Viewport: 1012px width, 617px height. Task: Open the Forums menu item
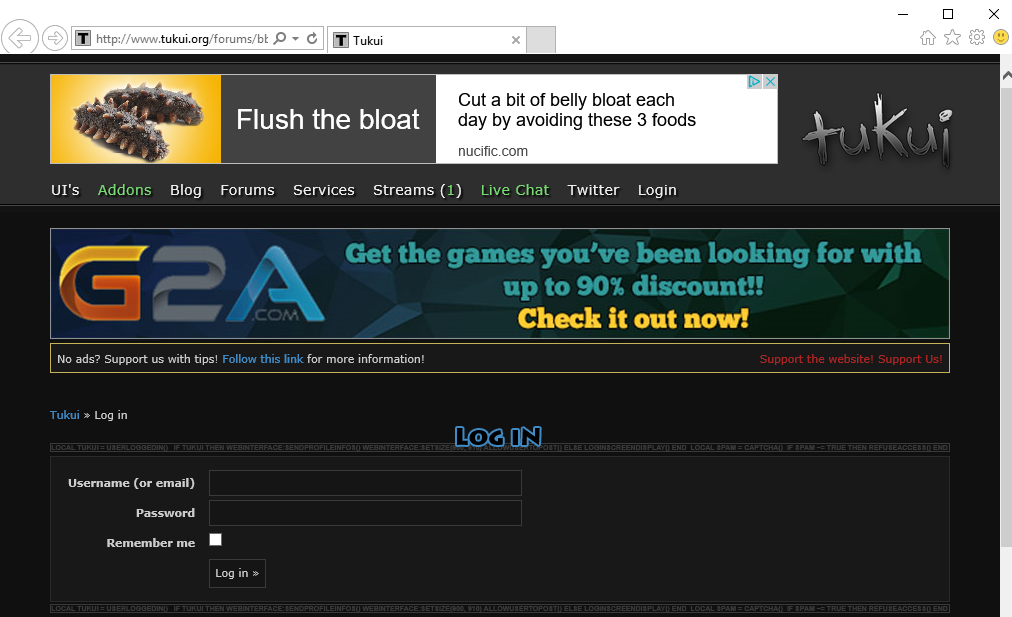click(247, 190)
